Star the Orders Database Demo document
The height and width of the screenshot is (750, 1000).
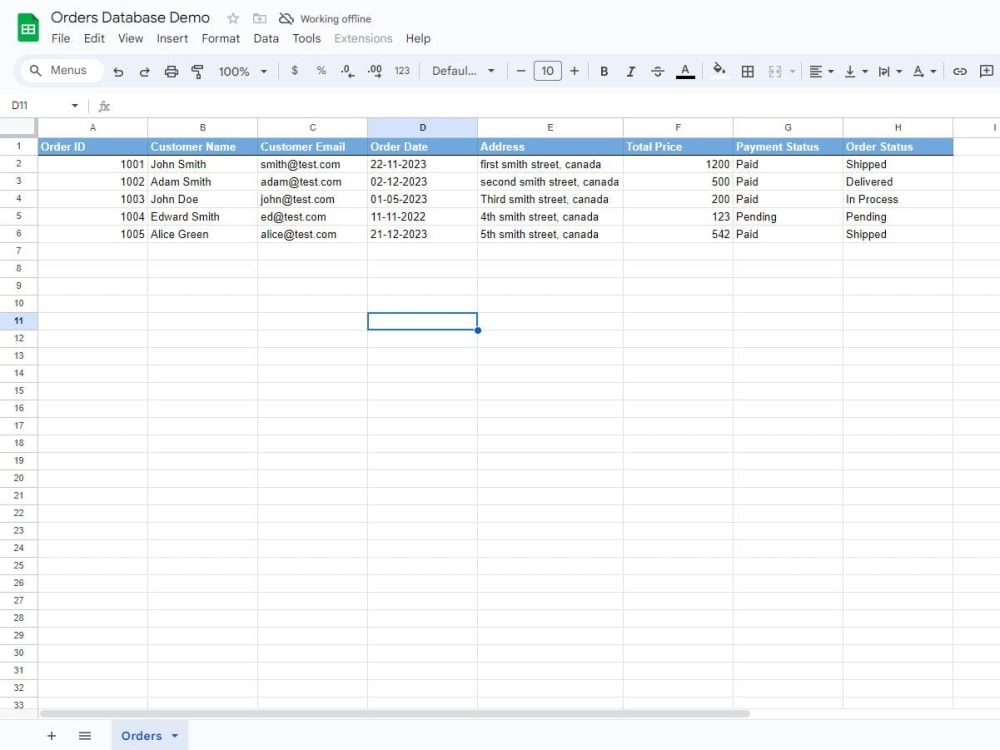tap(233, 18)
